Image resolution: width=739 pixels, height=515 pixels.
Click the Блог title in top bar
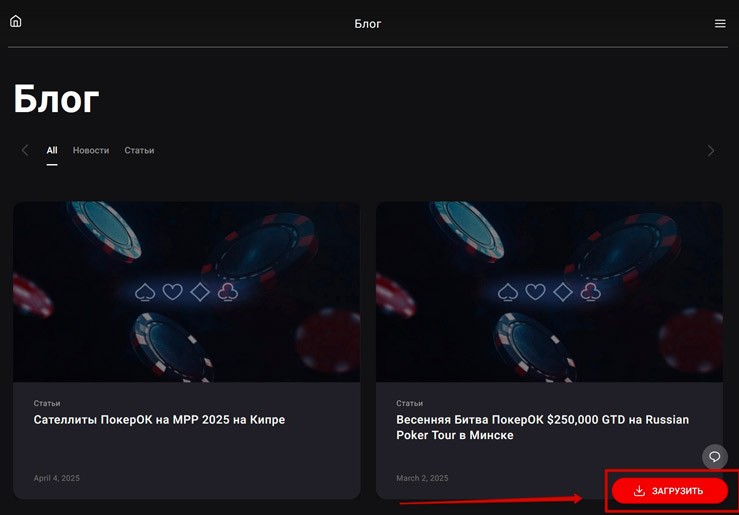tap(368, 24)
